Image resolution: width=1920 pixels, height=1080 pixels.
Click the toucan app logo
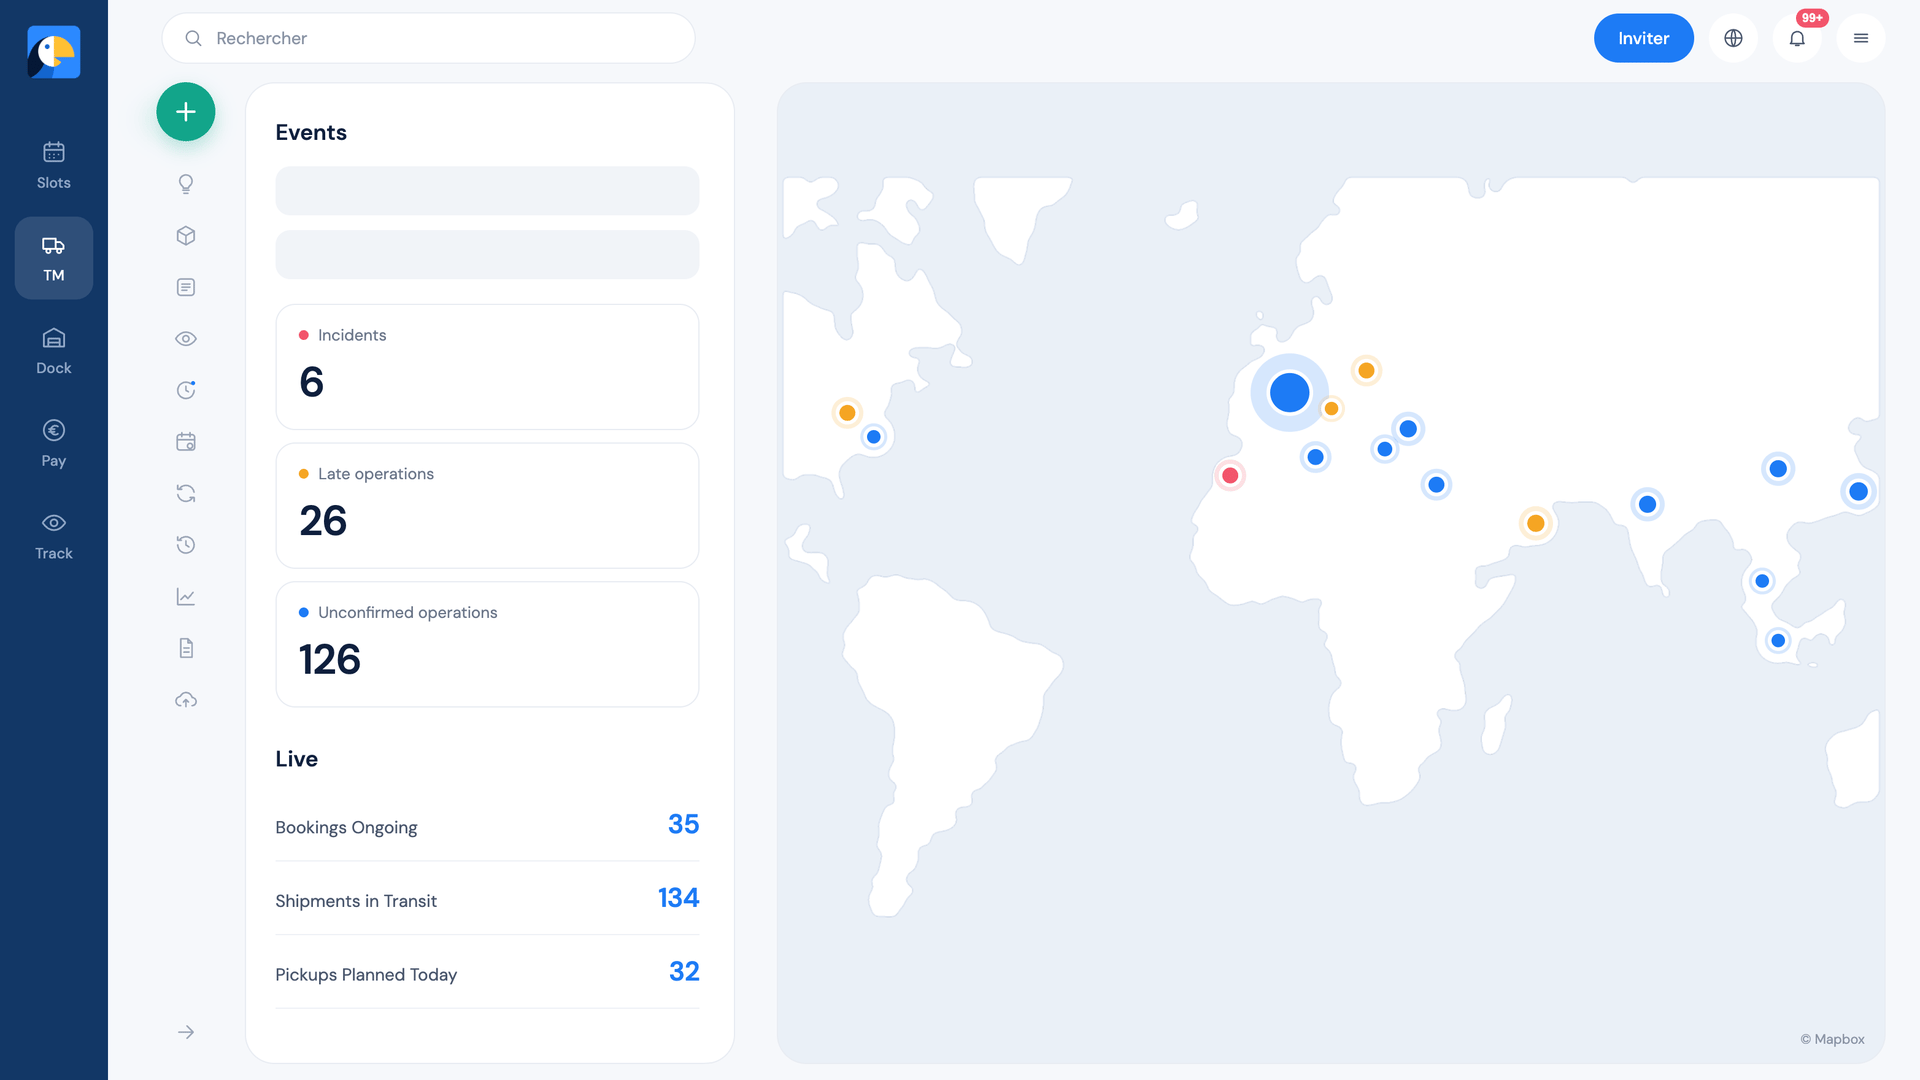click(54, 52)
